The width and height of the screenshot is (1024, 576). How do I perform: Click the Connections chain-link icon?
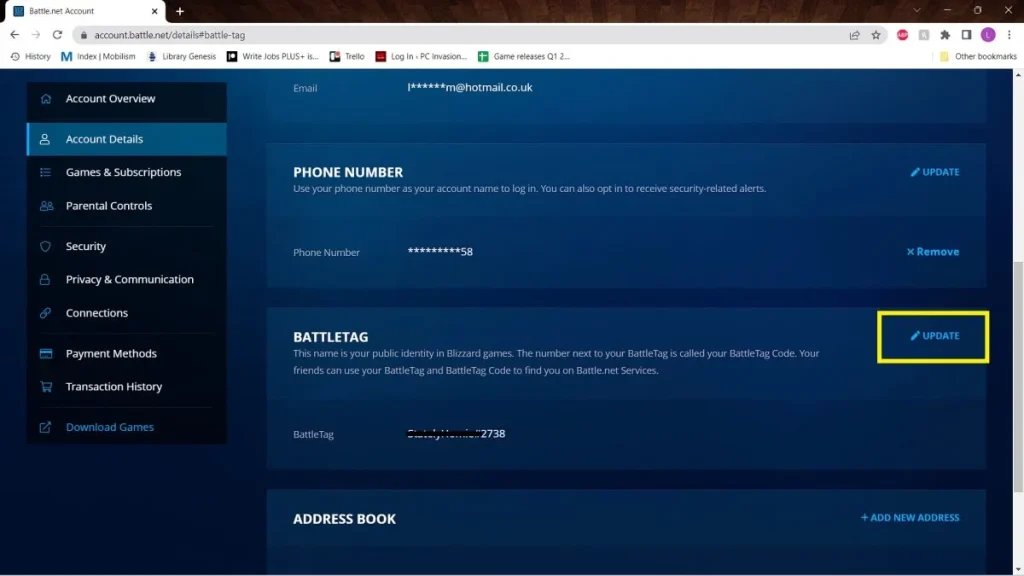click(45, 313)
